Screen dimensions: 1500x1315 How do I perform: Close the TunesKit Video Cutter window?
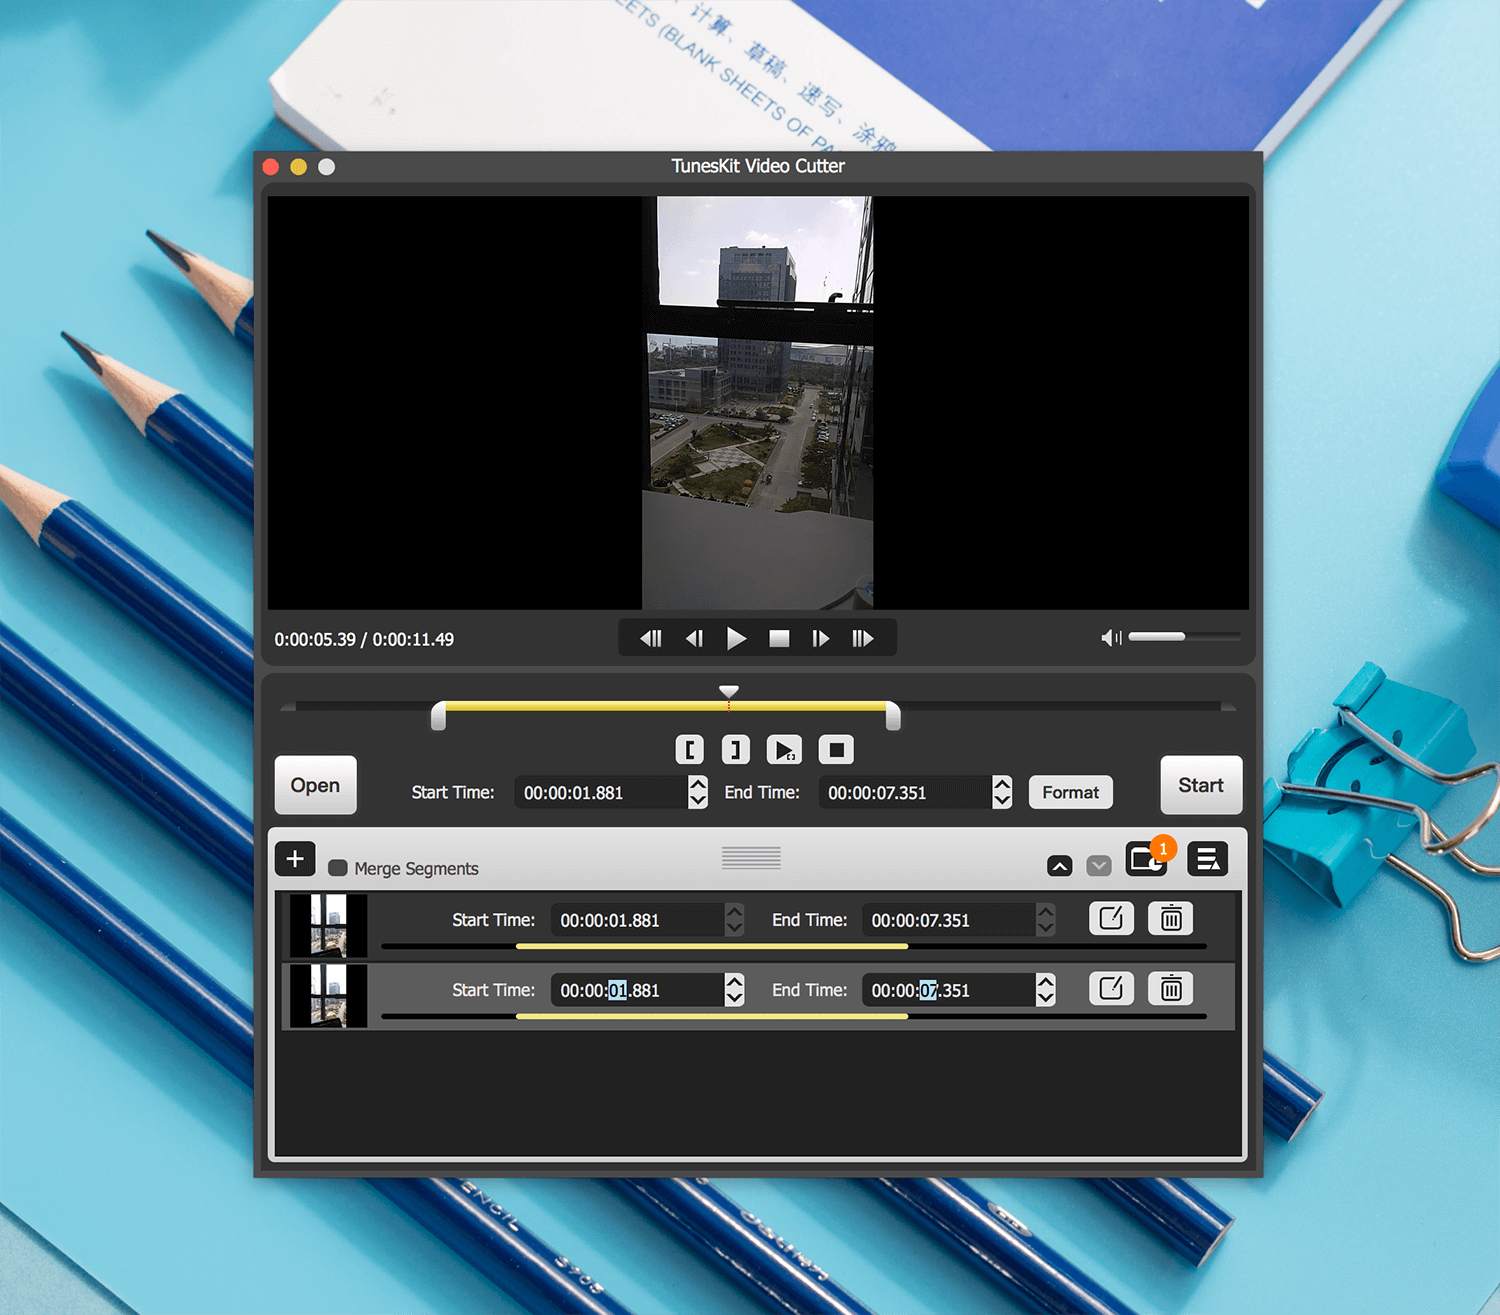pos(270,167)
